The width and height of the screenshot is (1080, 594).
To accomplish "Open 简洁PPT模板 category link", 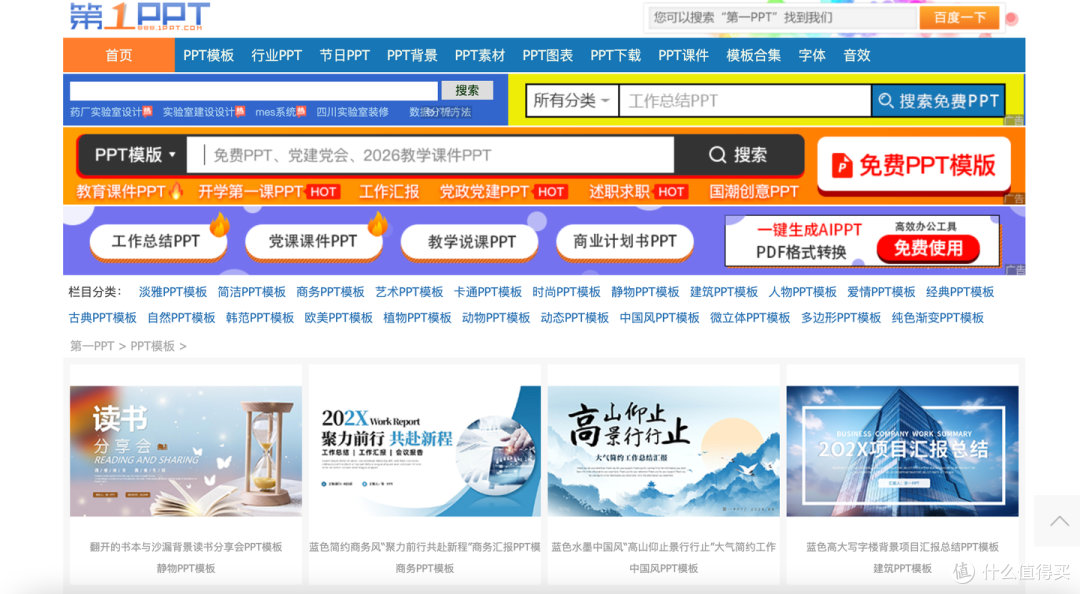I will pos(251,292).
